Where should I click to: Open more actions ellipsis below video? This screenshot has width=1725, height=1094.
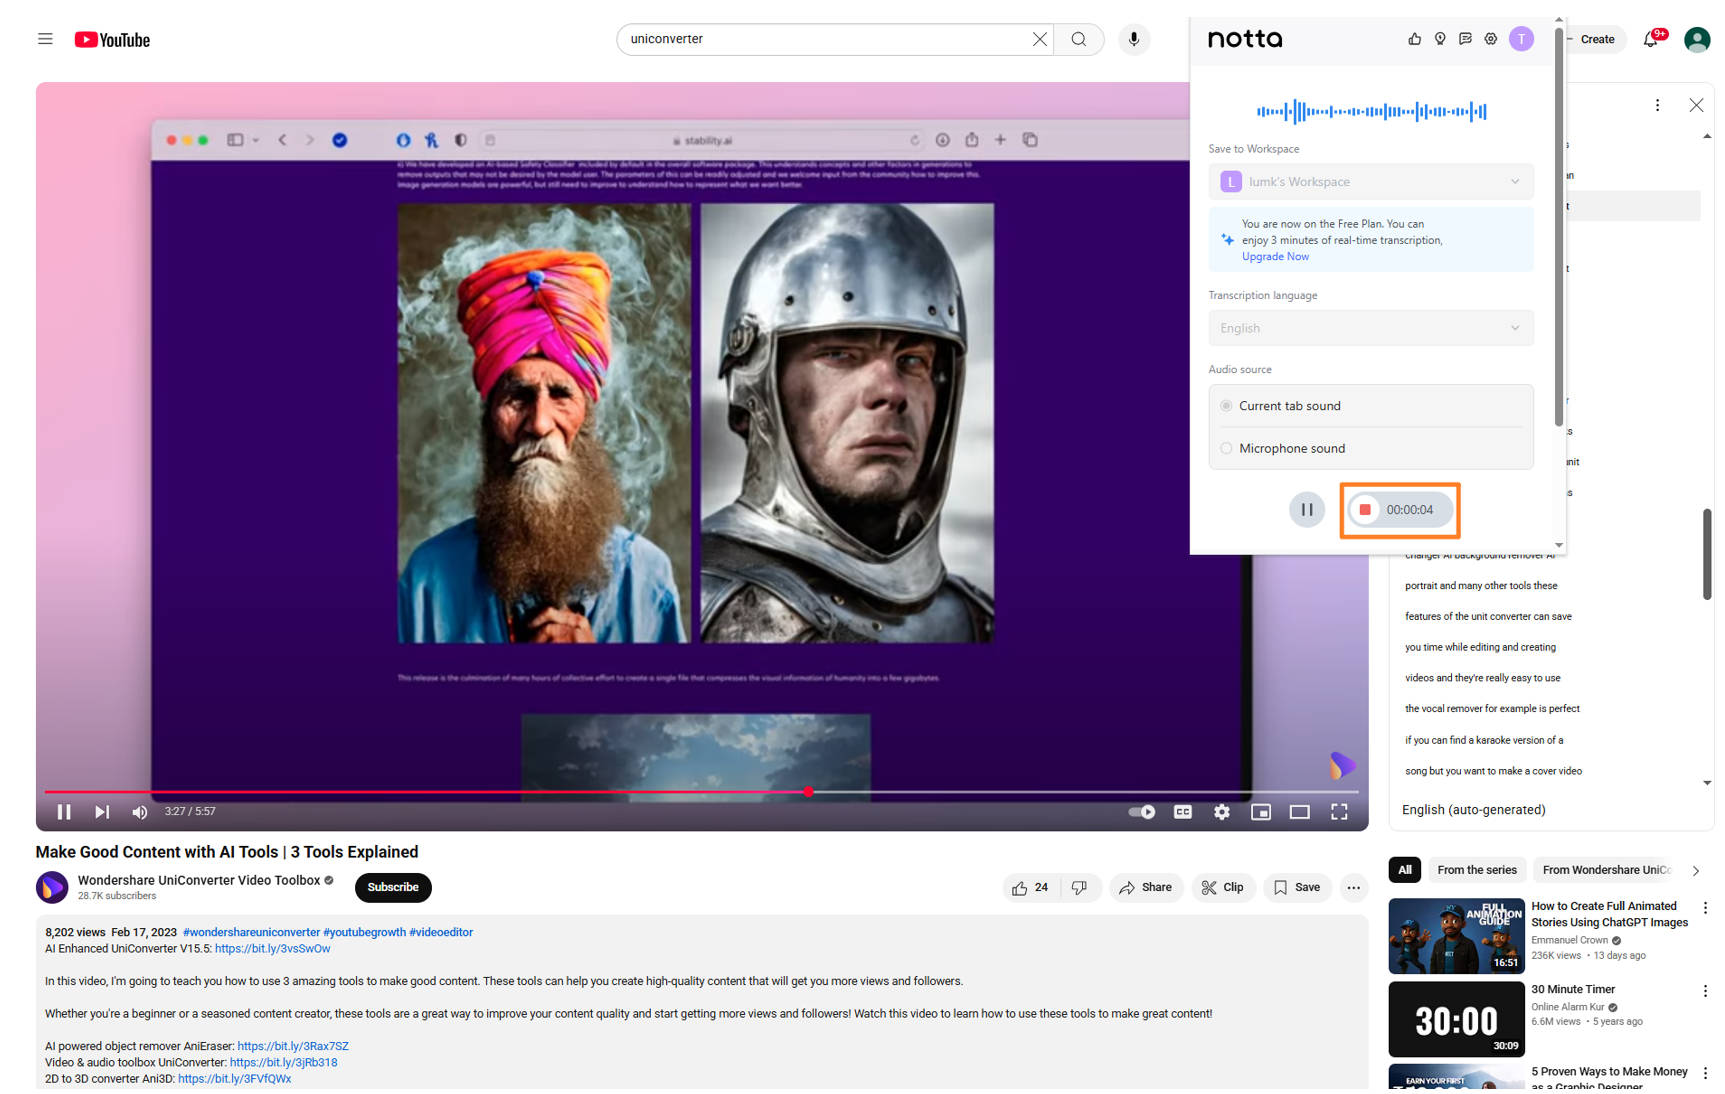click(x=1353, y=888)
